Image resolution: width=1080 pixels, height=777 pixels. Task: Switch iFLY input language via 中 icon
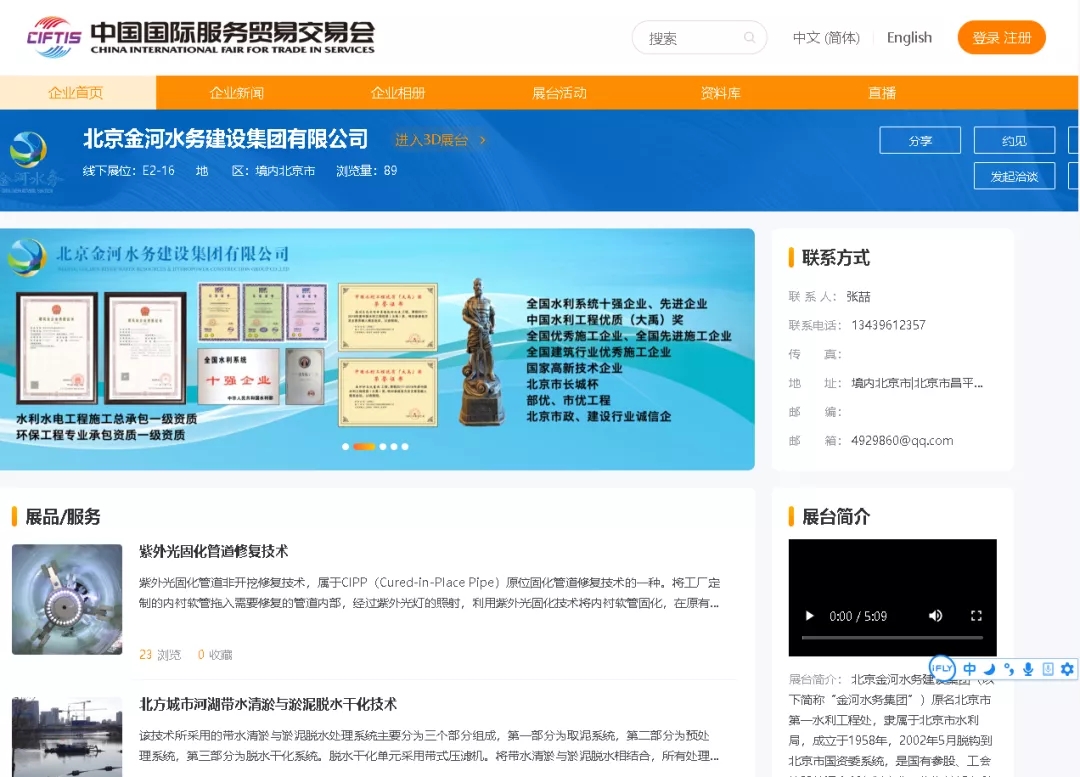pyautogui.click(x=969, y=669)
